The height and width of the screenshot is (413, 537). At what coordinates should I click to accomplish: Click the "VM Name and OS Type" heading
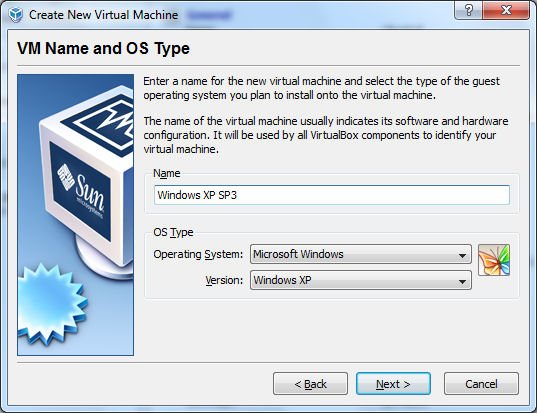(103, 48)
